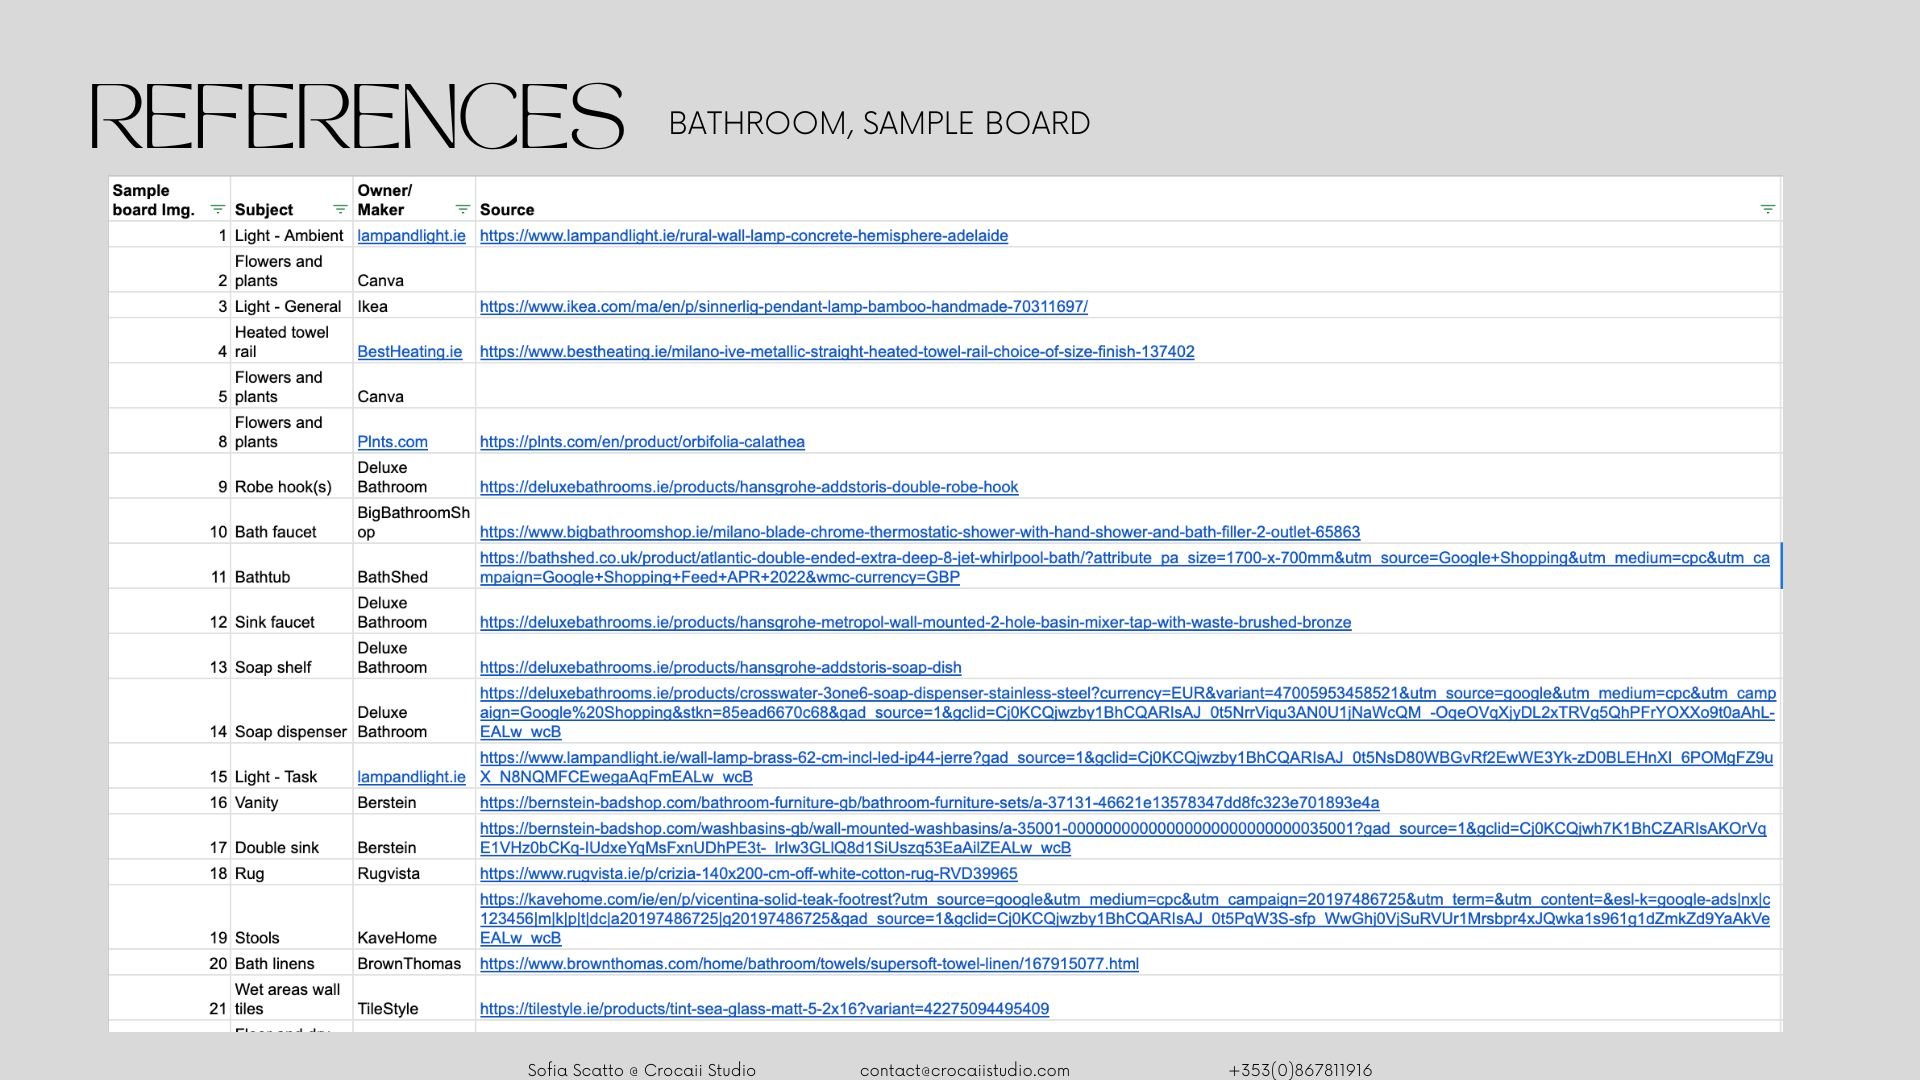Open brownthomas supersoft towel linen link
This screenshot has height=1080, width=1920.
coord(808,964)
